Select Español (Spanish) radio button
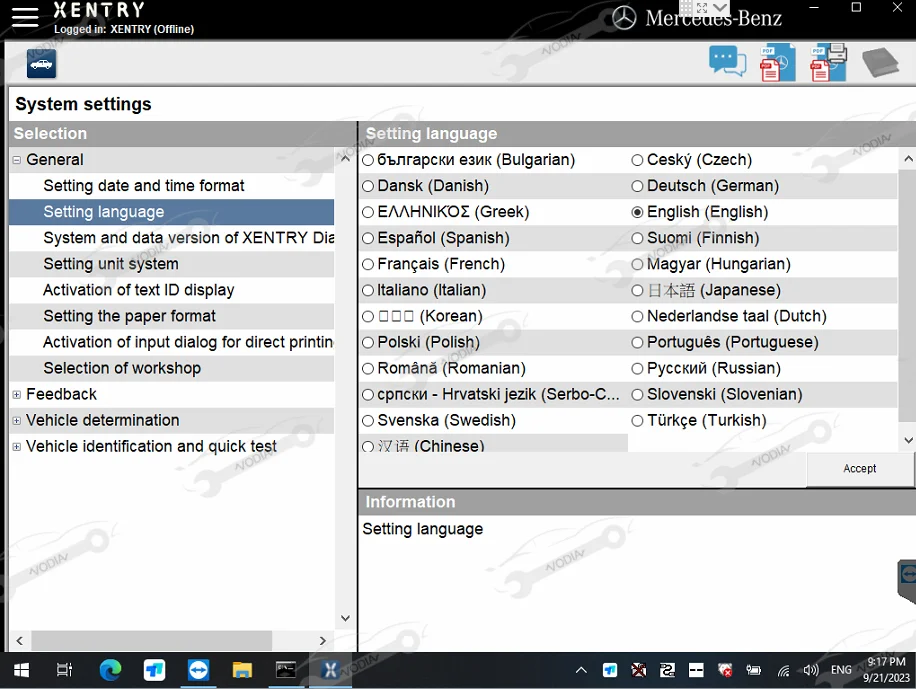The width and height of the screenshot is (916, 689). tap(368, 238)
